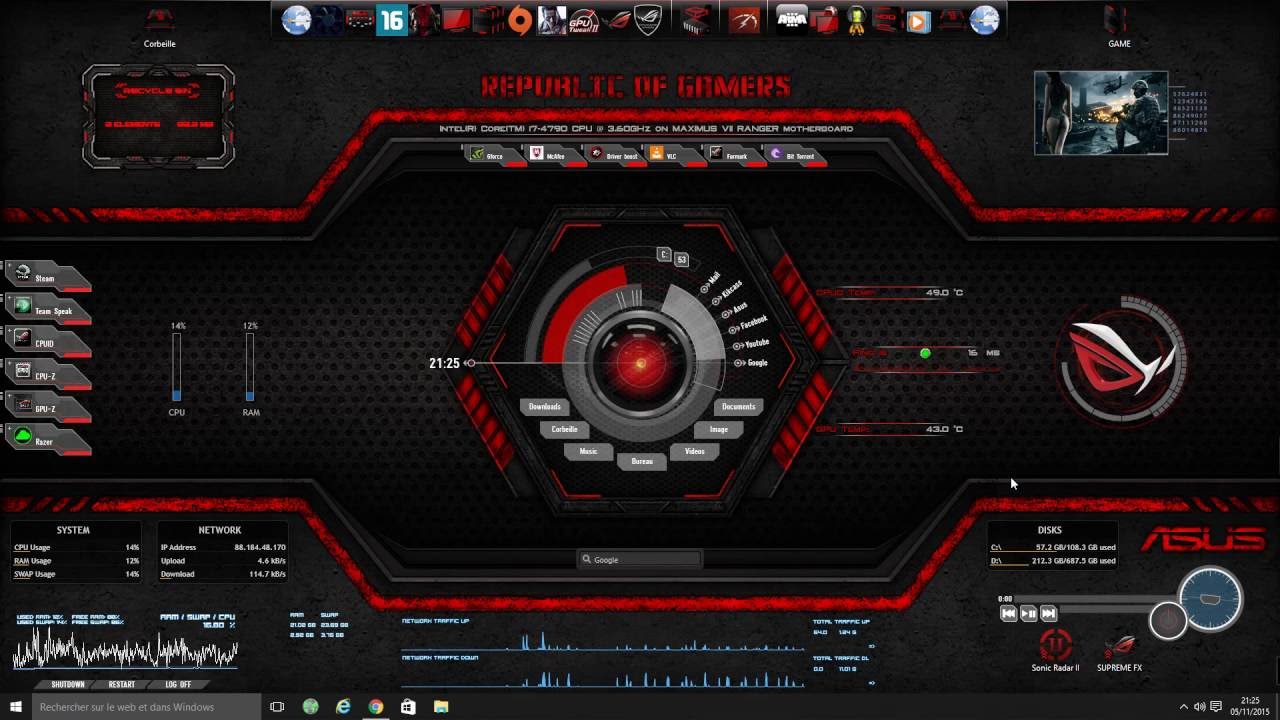
Task: Launch VLC shortcut
Action: [674, 155]
